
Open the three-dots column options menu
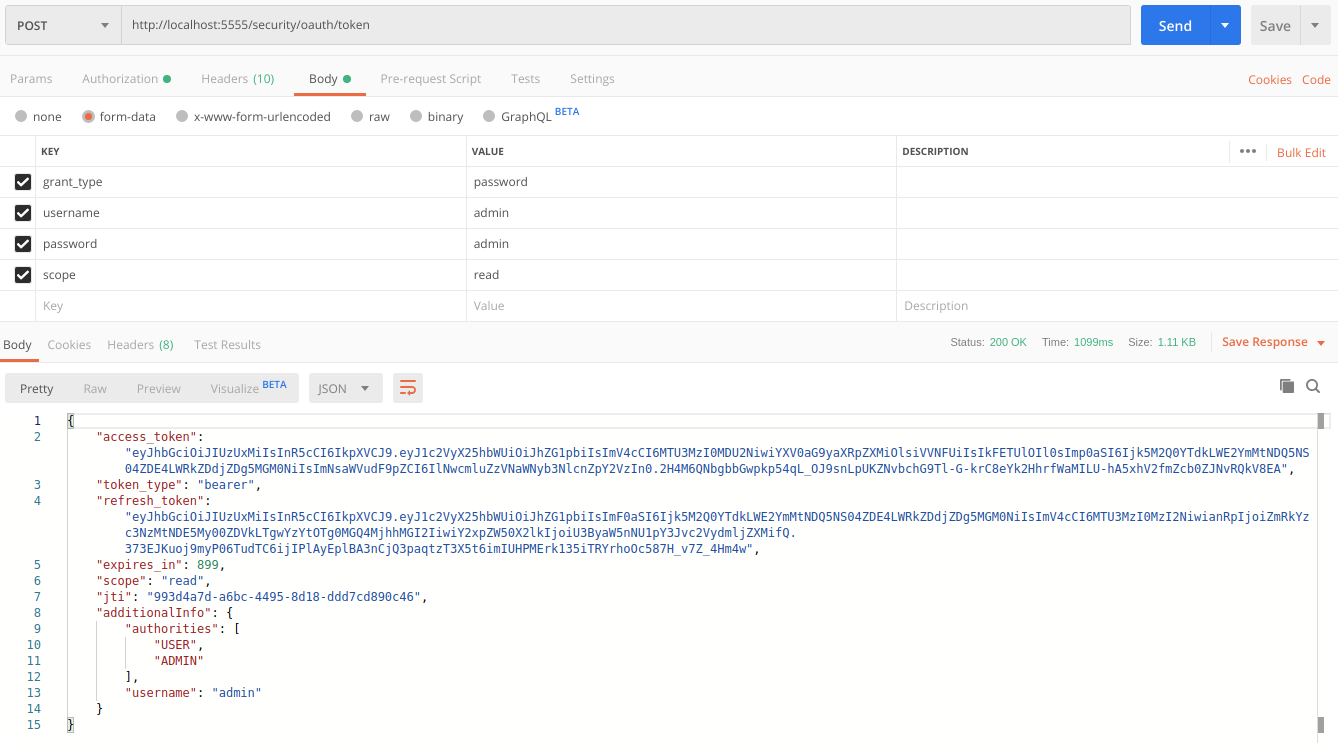click(x=1247, y=152)
